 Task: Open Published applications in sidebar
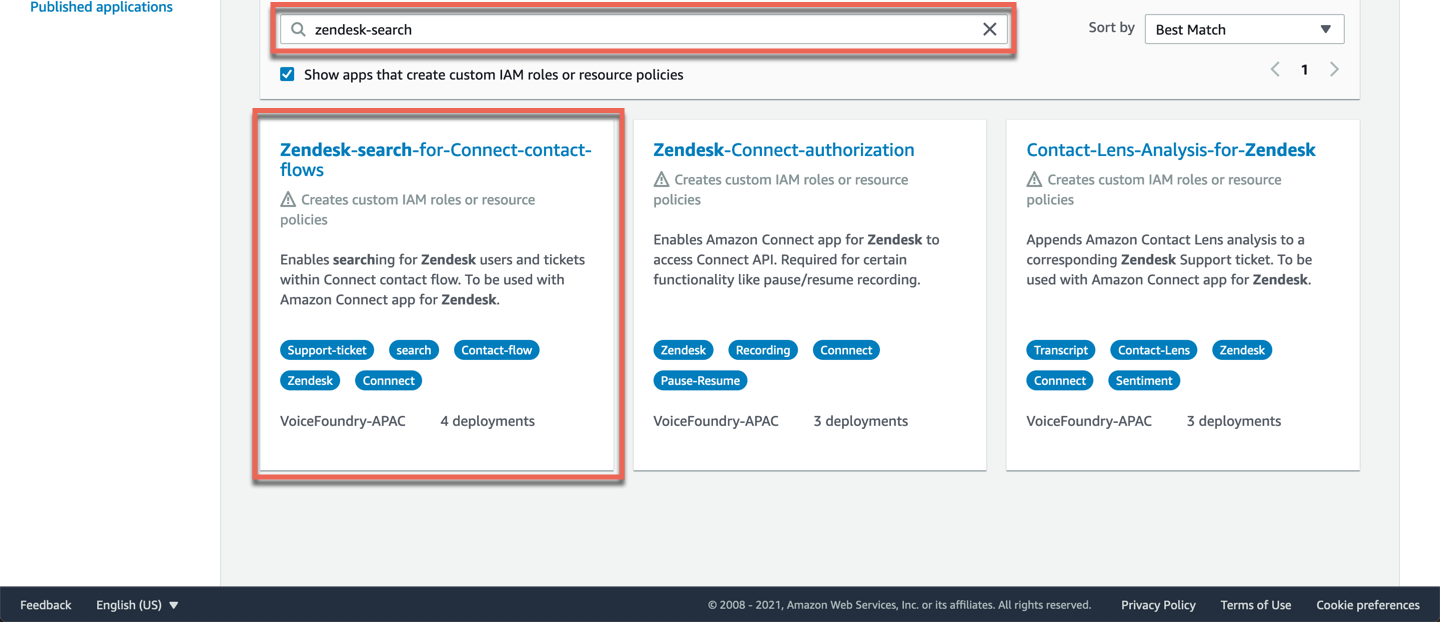101,8
